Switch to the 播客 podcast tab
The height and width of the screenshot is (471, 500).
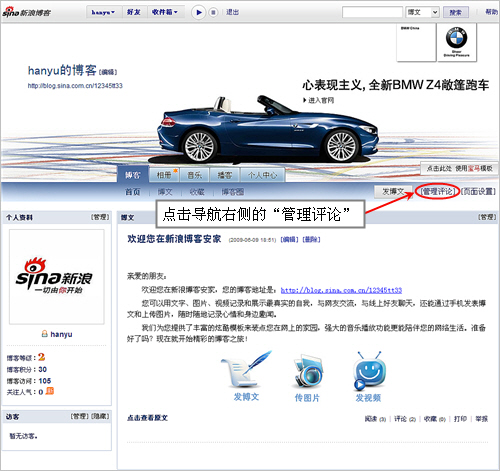pyautogui.click(x=225, y=175)
